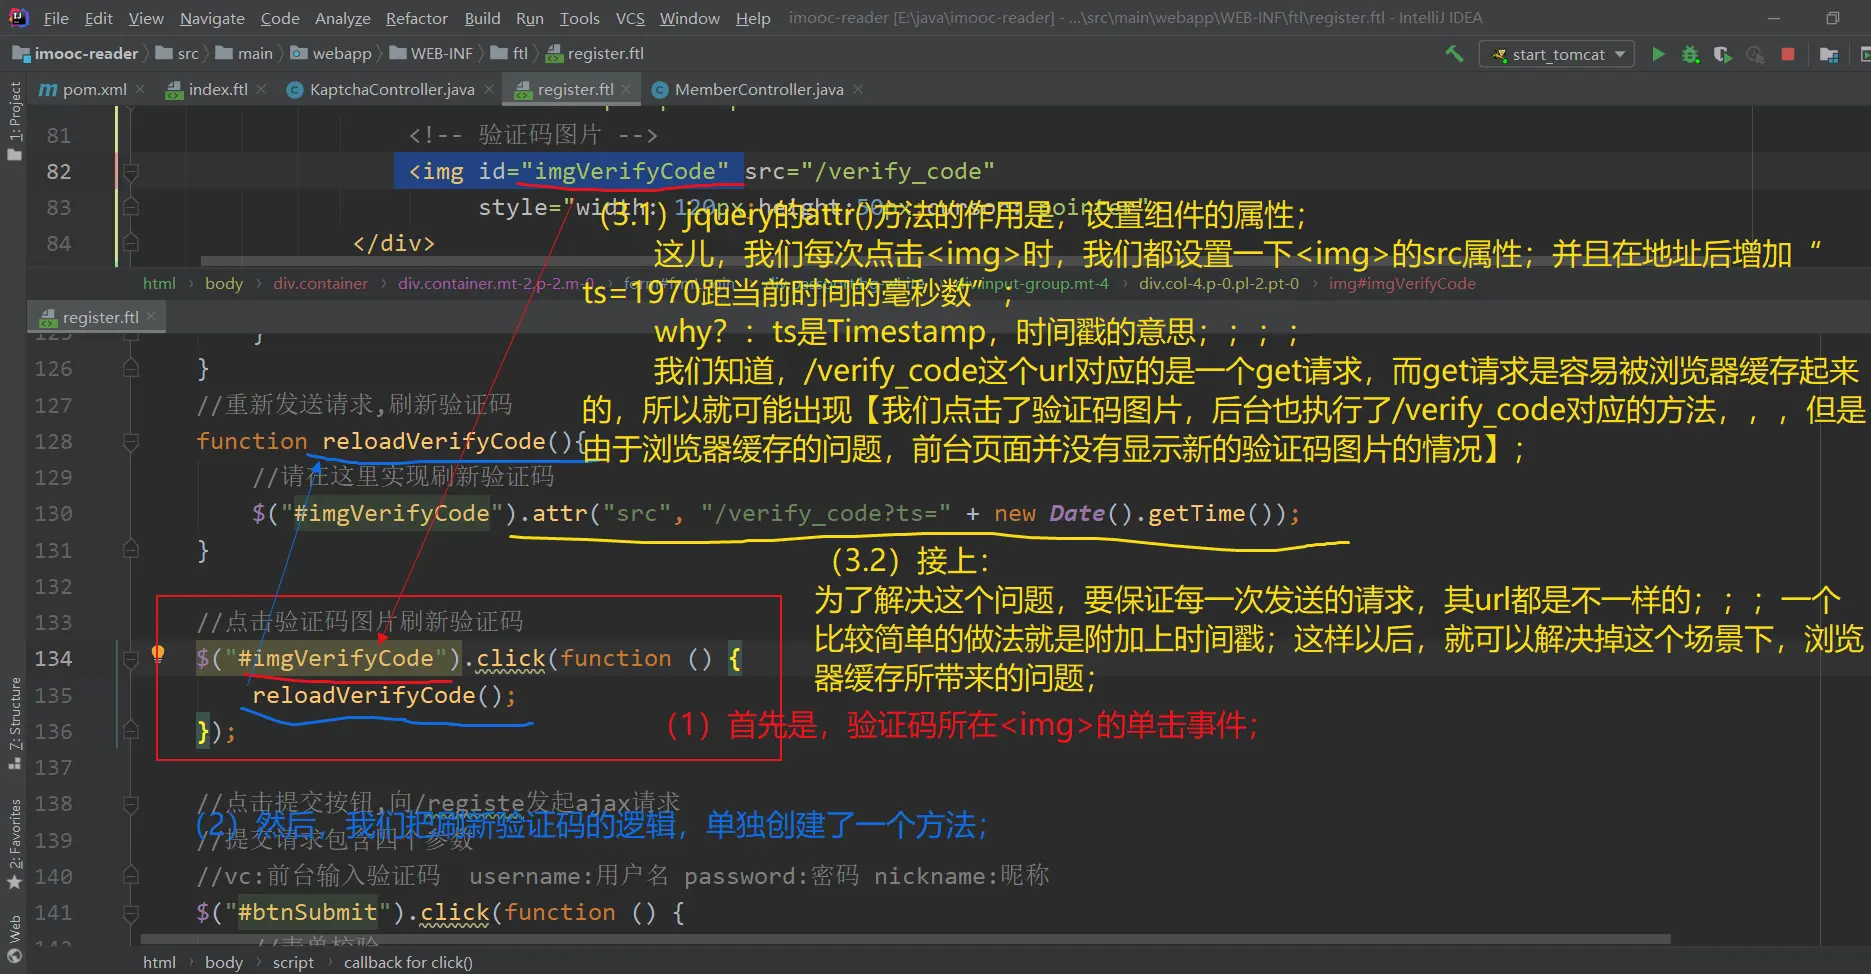
Task: Open the Window menu
Action: [x=689, y=18]
